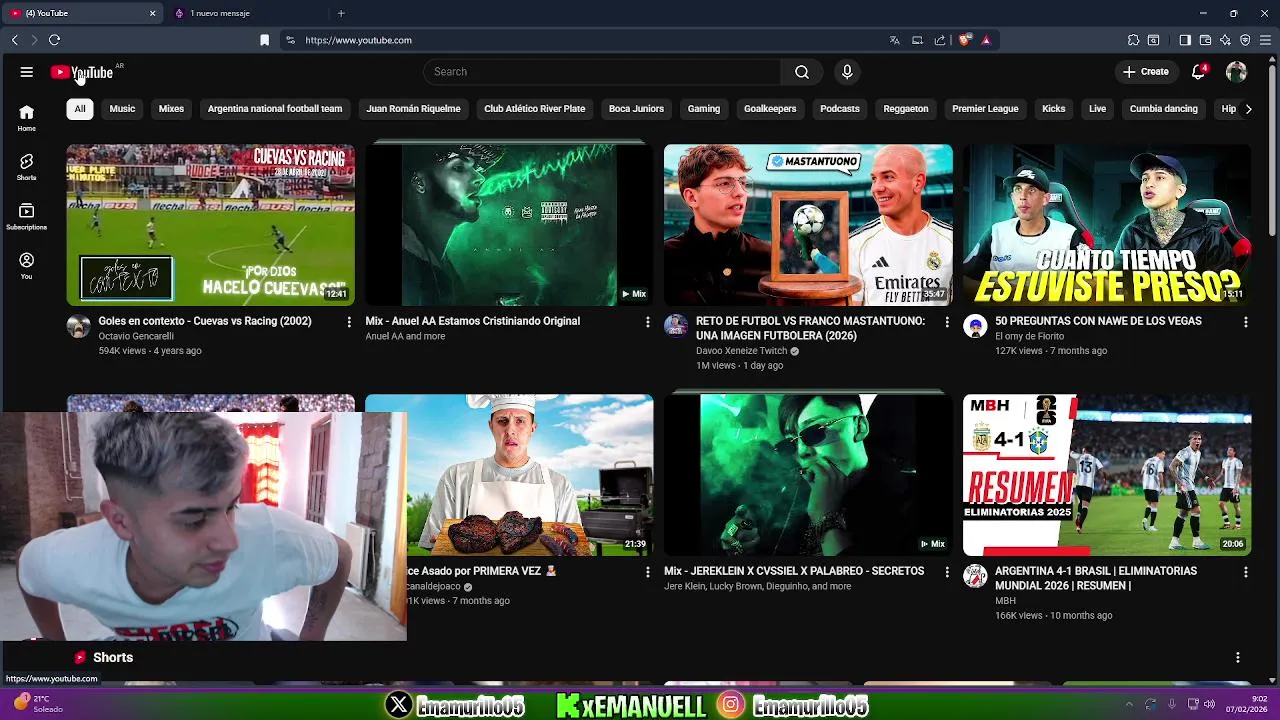The image size is (1280, 720).
Task: Open the You section in the sidebar
Action: tap(26, 266)
